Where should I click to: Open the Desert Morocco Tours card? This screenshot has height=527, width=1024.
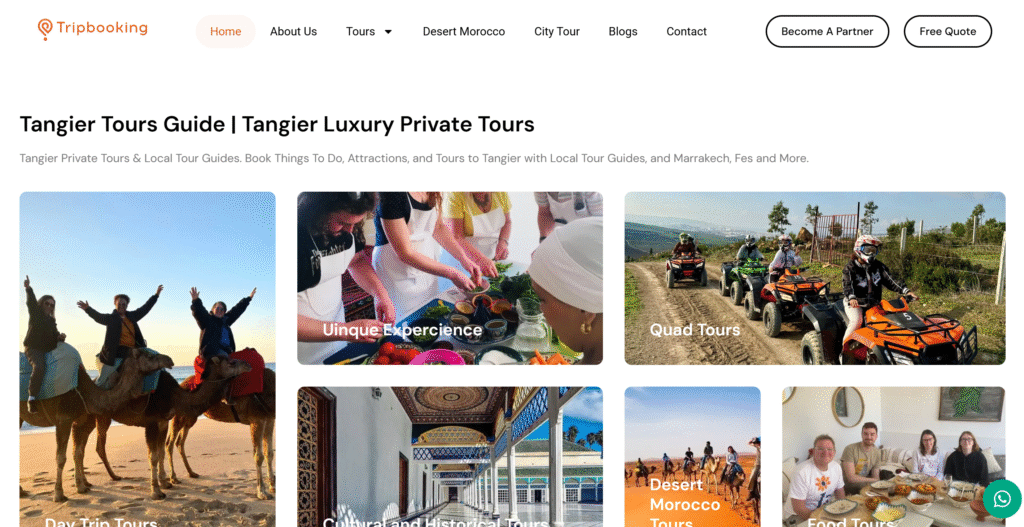coord(692,457)
